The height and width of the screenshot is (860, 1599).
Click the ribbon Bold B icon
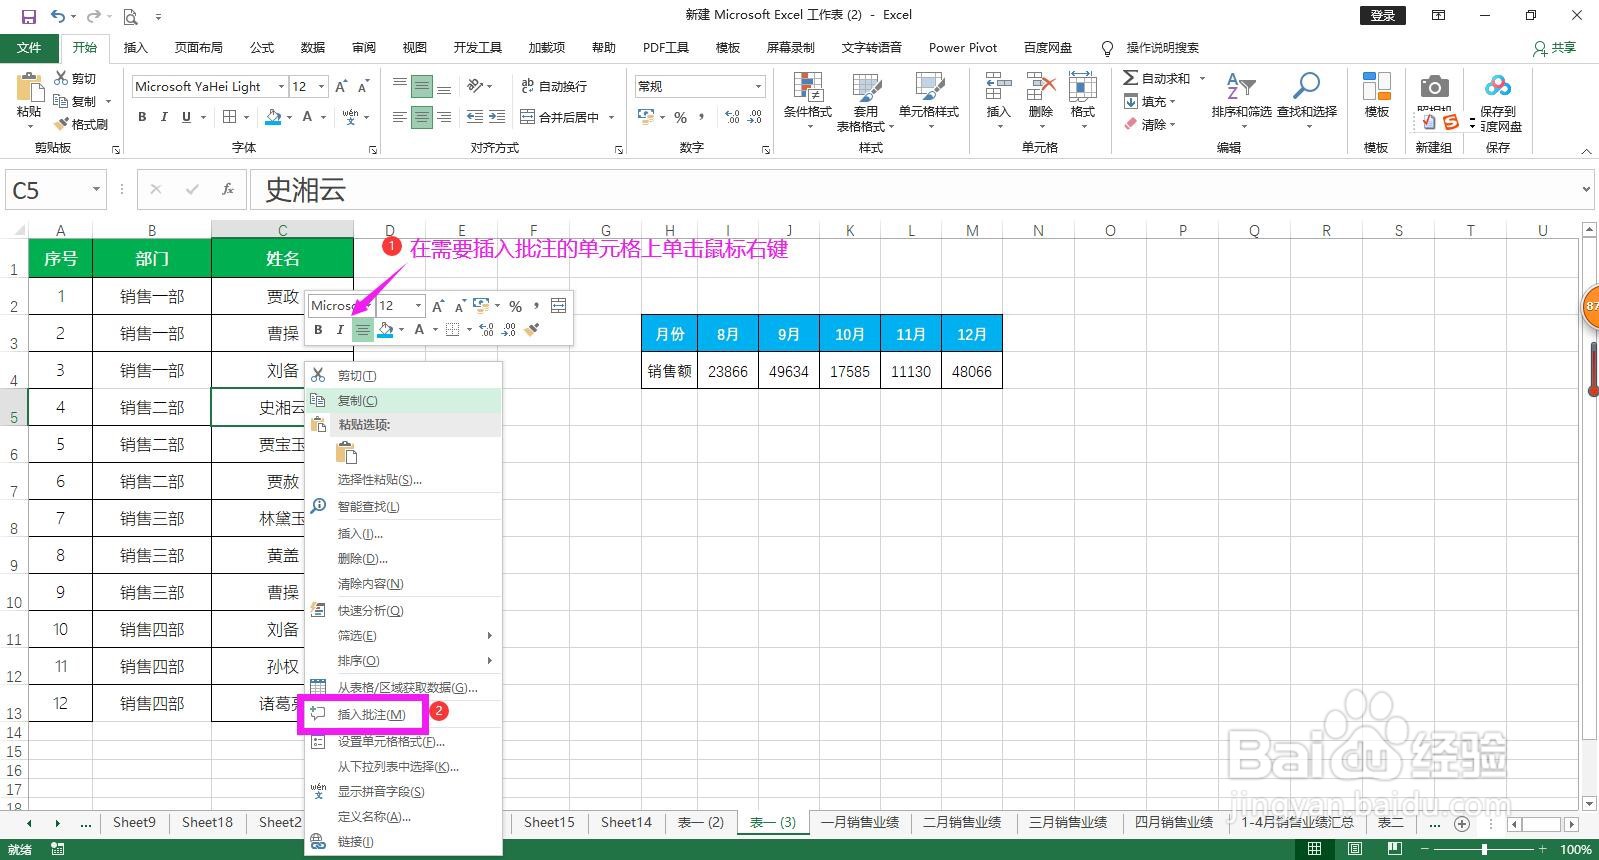click(x=142, y=117)
